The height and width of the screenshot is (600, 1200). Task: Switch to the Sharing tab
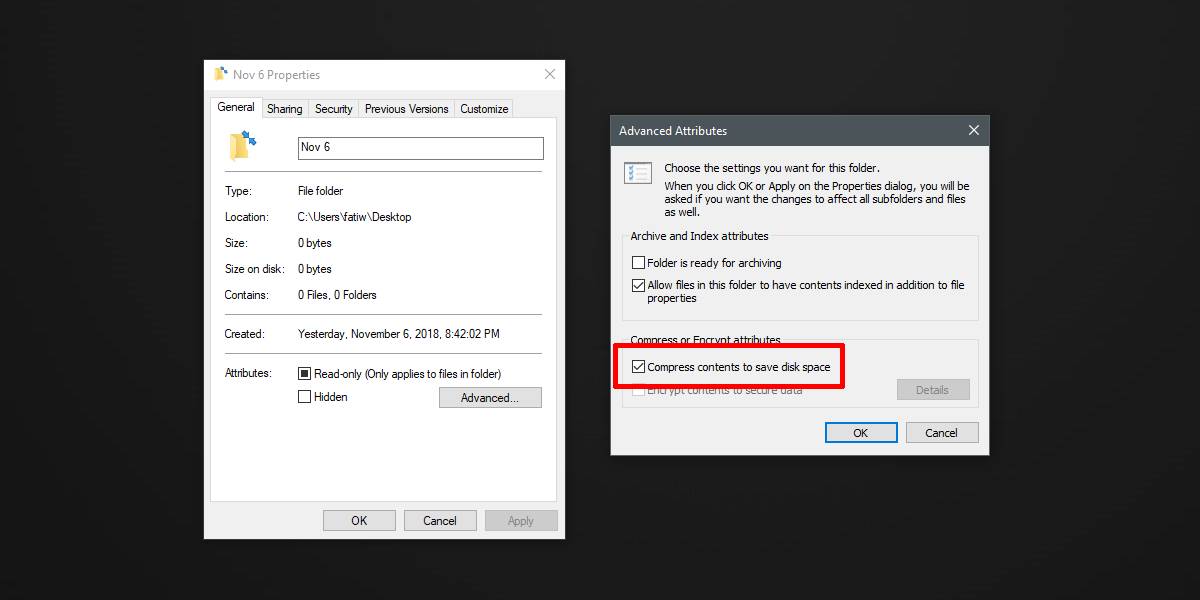point(284,108)
